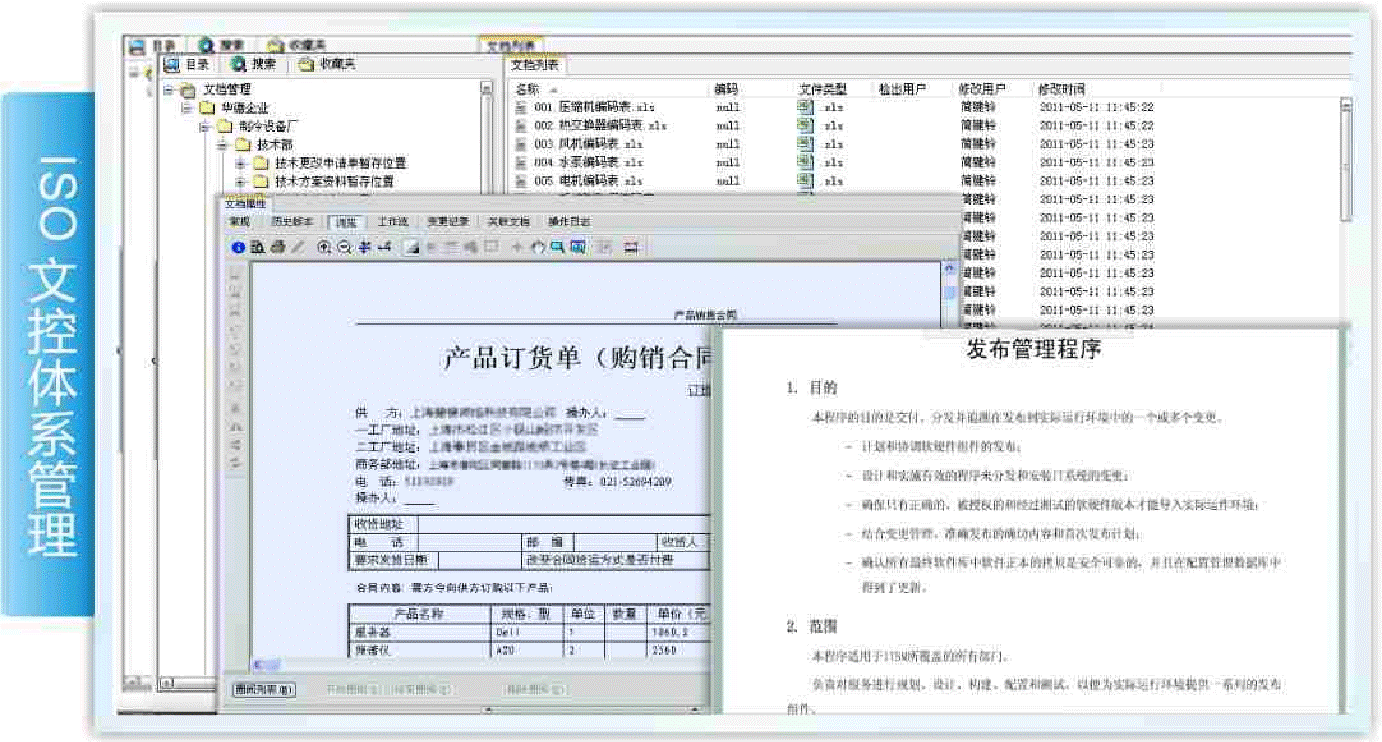Click the 圈阅列表 button at bottom
This screenshot has height=742, width=1382.
264,689
